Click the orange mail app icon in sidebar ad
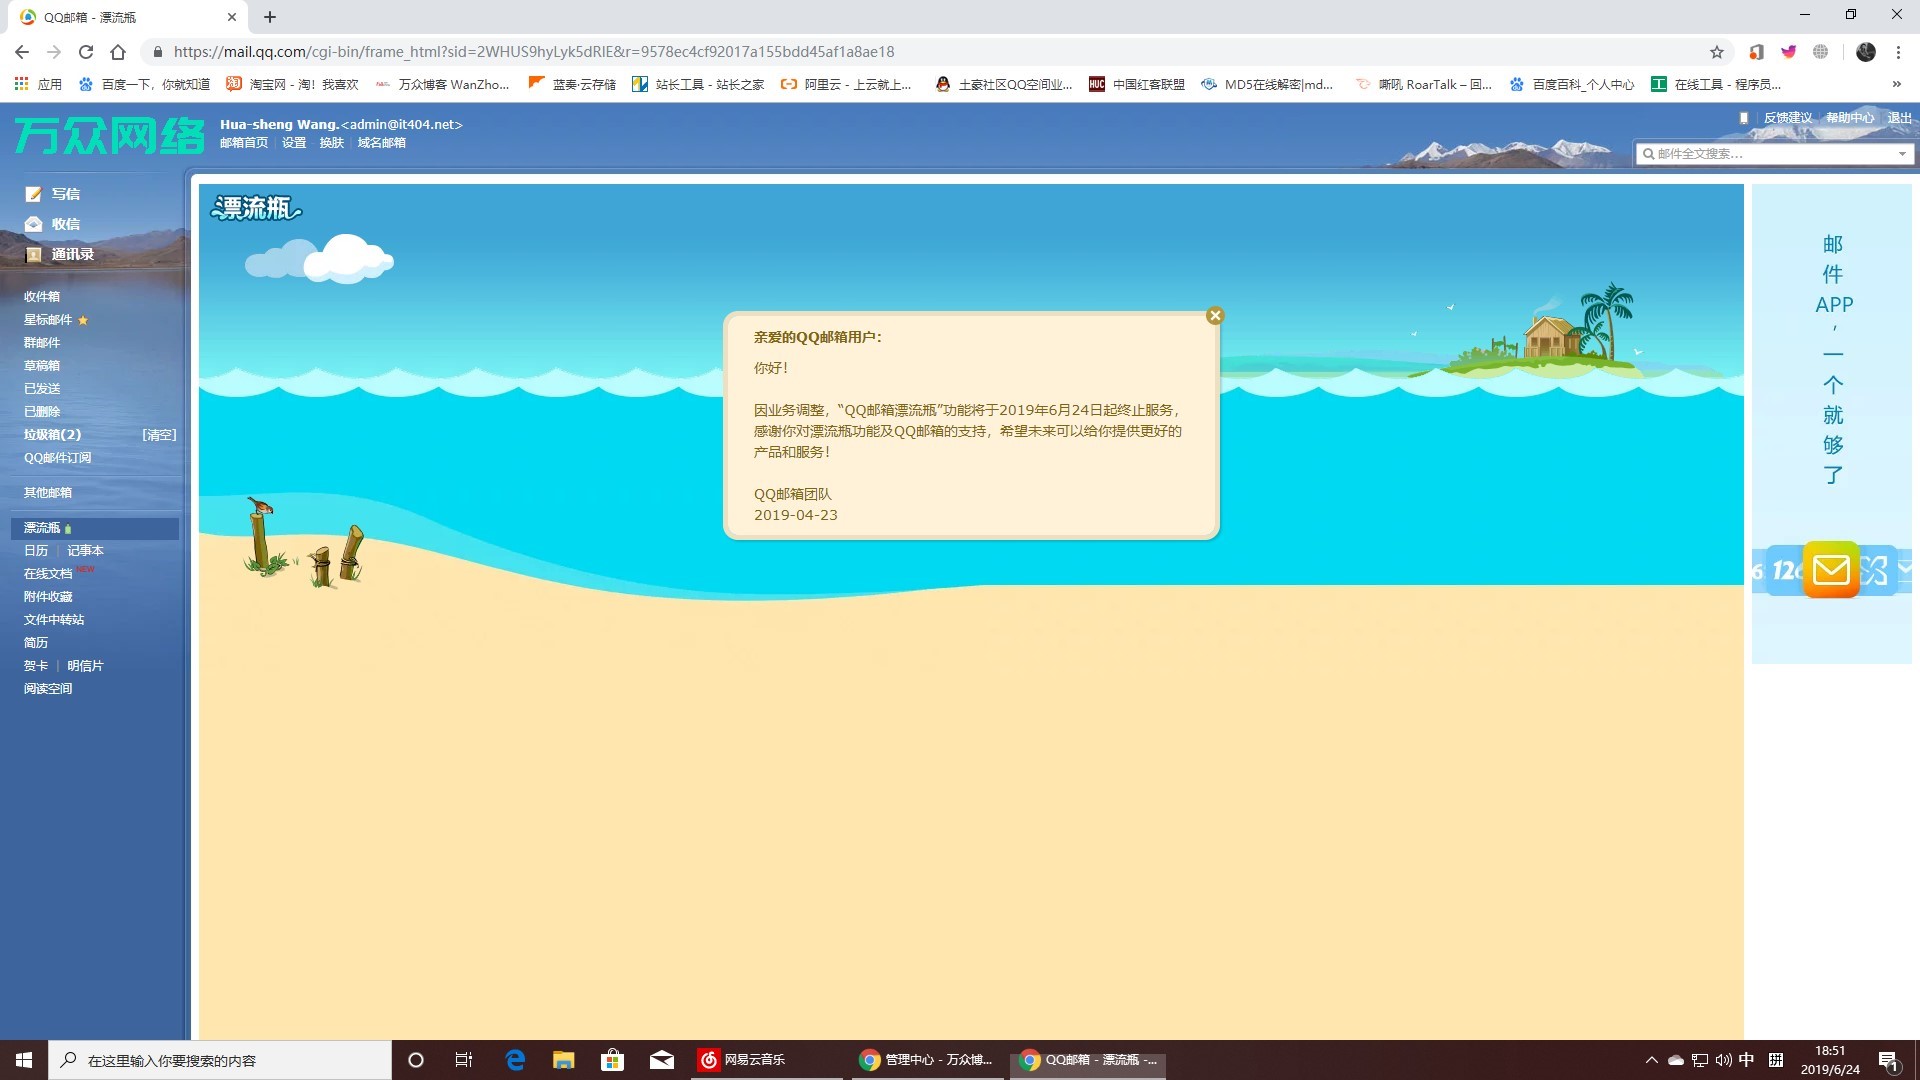 [1830, 570]
